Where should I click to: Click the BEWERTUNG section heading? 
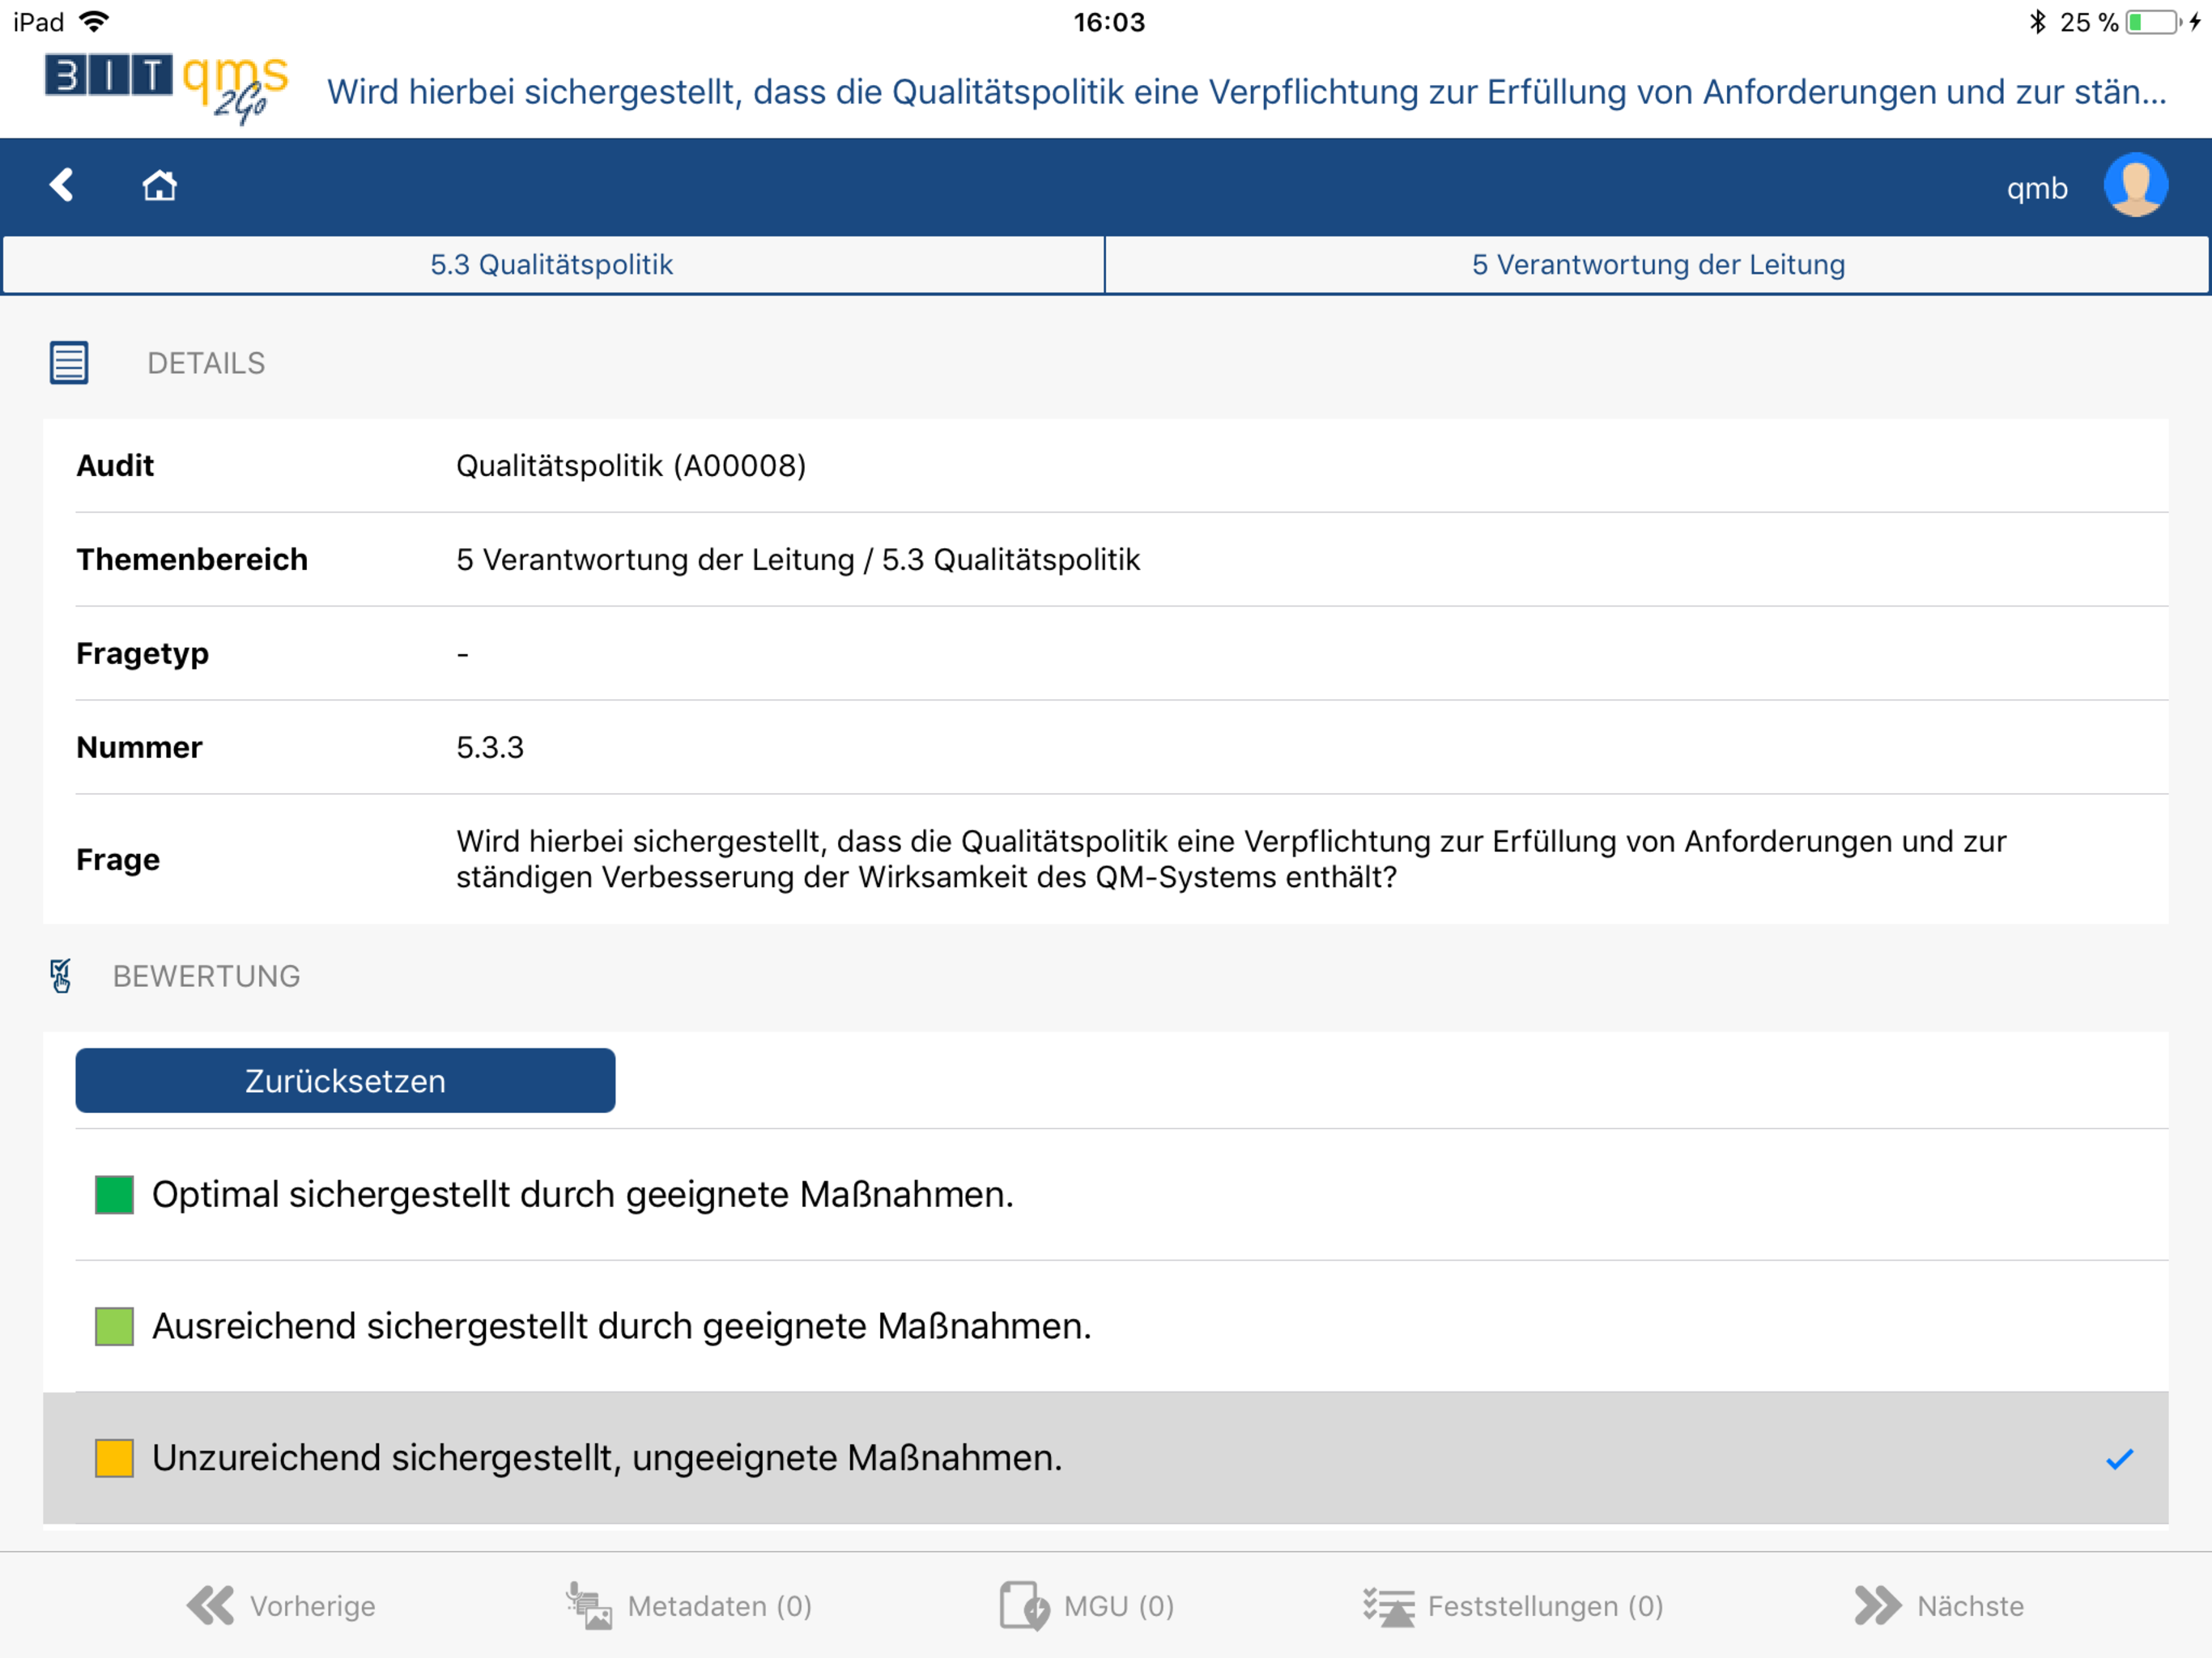[206, 976]
